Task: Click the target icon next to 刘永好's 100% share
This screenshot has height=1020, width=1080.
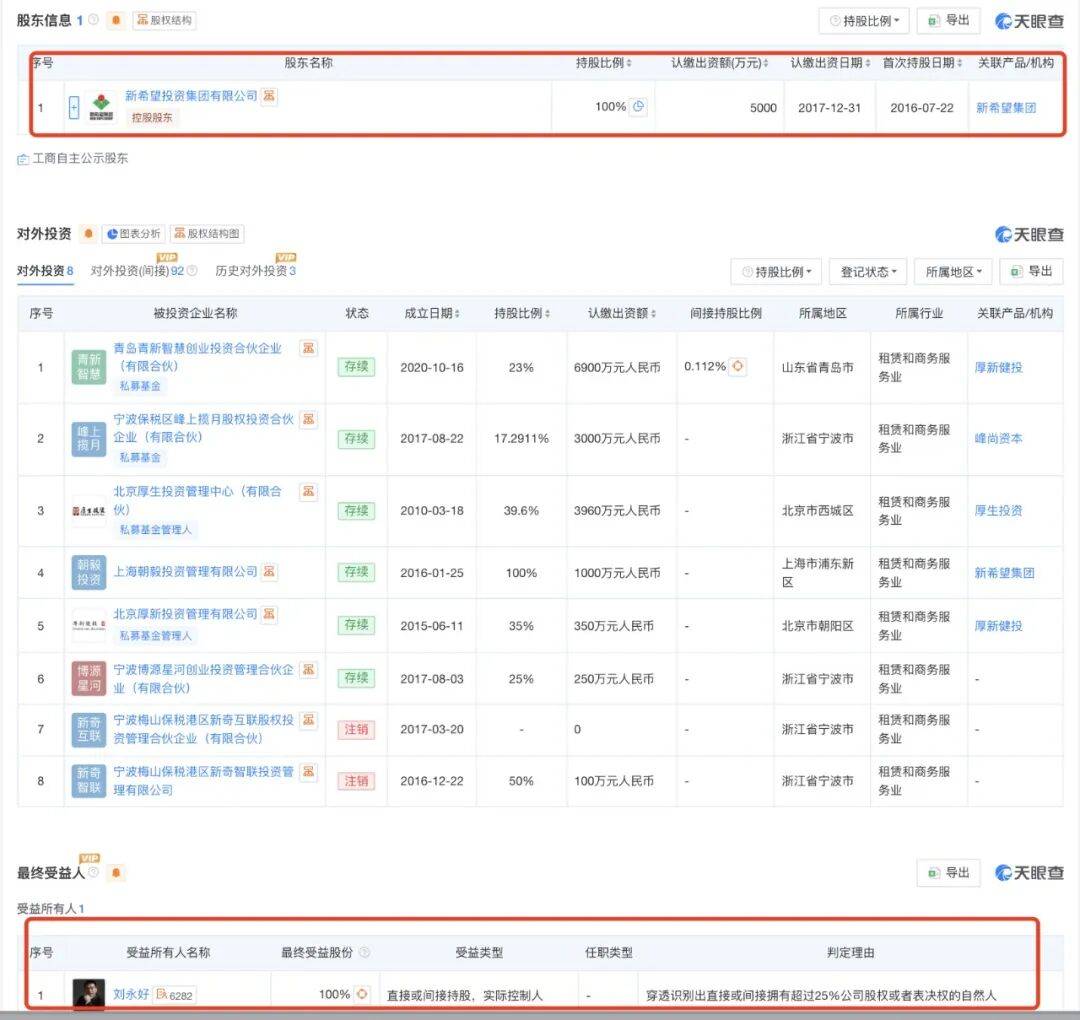Action: pos(362,995)
